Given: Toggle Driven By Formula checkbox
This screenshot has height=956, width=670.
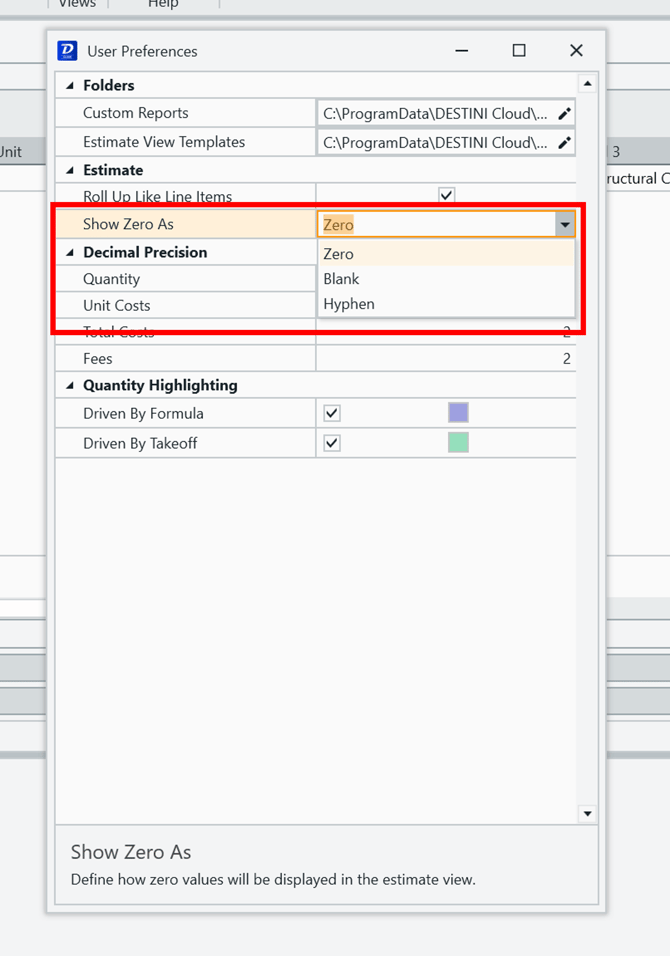Looking at the screenshot, I should pyautogui.click(x=332, y=413).
